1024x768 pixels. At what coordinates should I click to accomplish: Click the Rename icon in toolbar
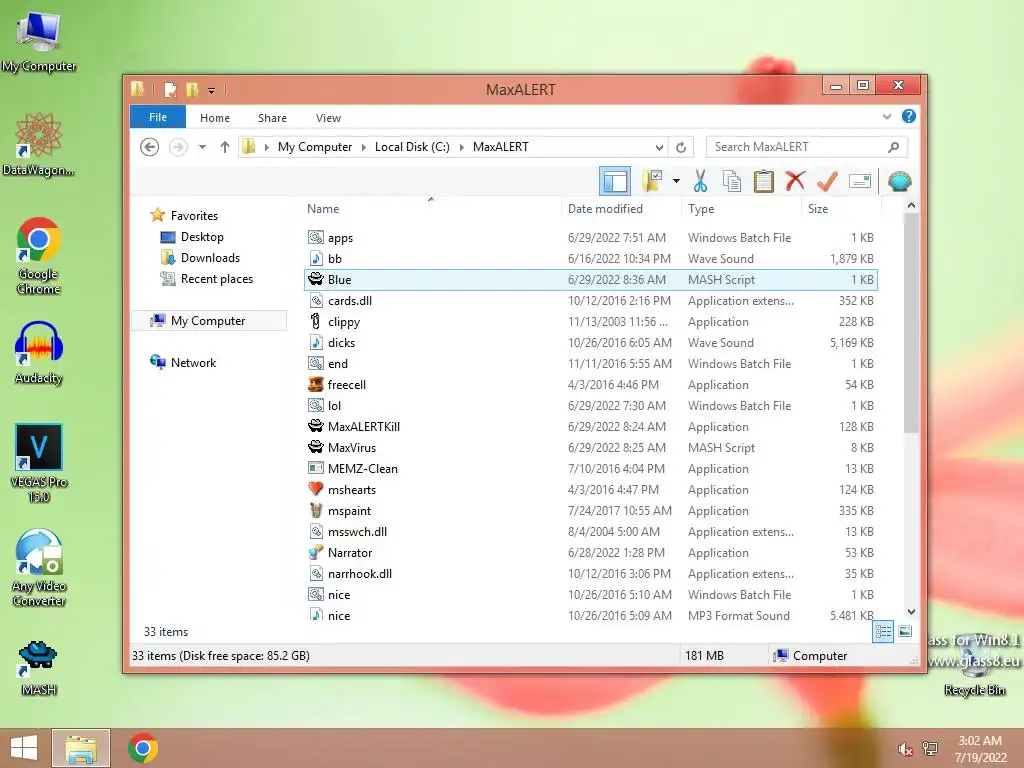coord(860,181)
